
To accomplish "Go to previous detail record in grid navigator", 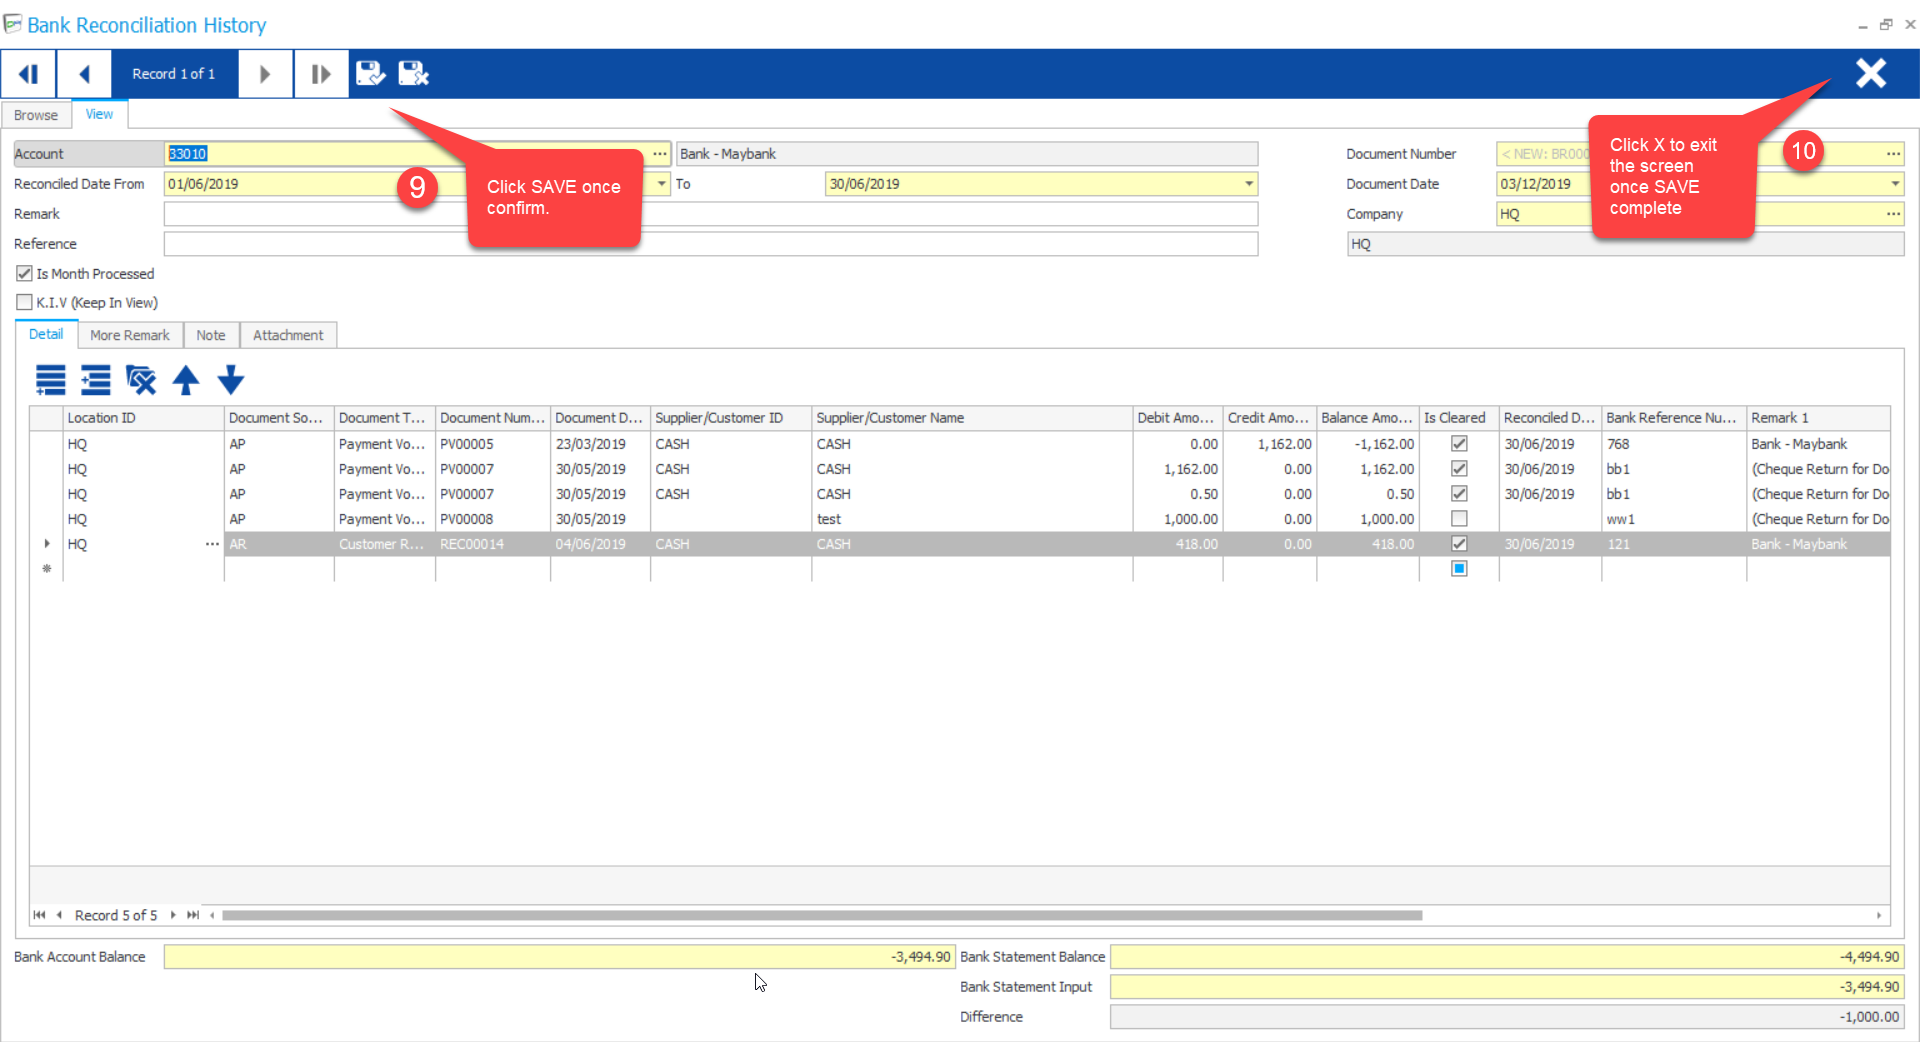I will coord(59,915).
